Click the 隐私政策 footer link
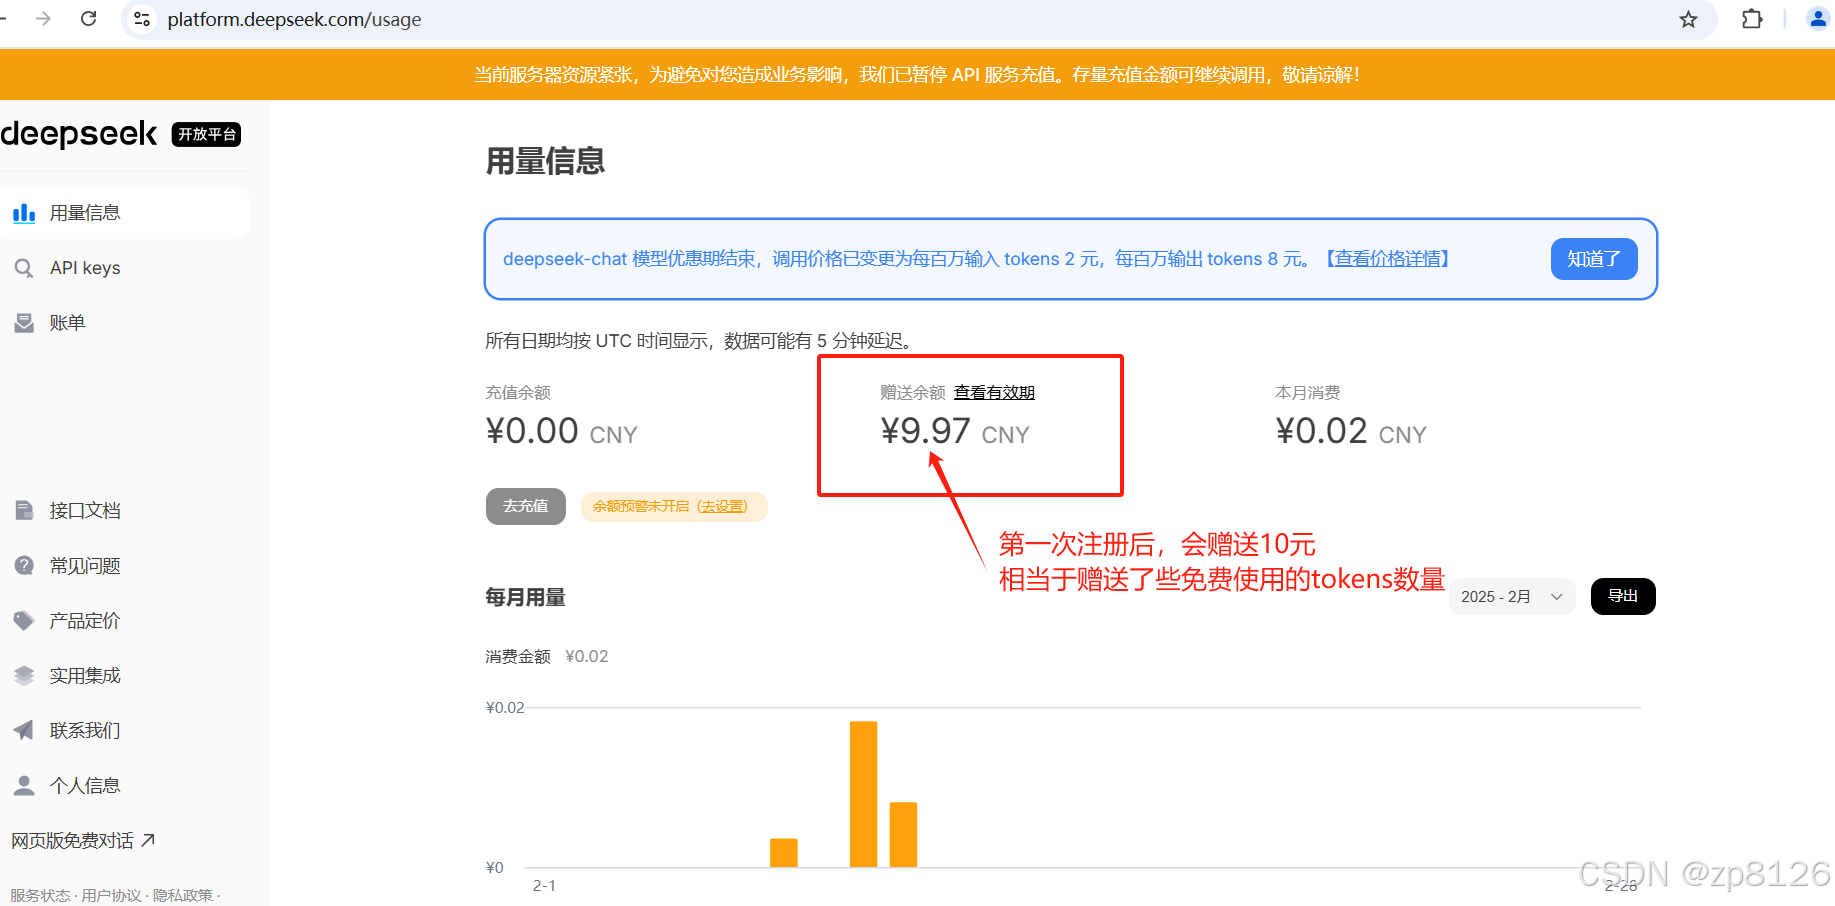1835x906 pixels. click(x=183, y=895)
